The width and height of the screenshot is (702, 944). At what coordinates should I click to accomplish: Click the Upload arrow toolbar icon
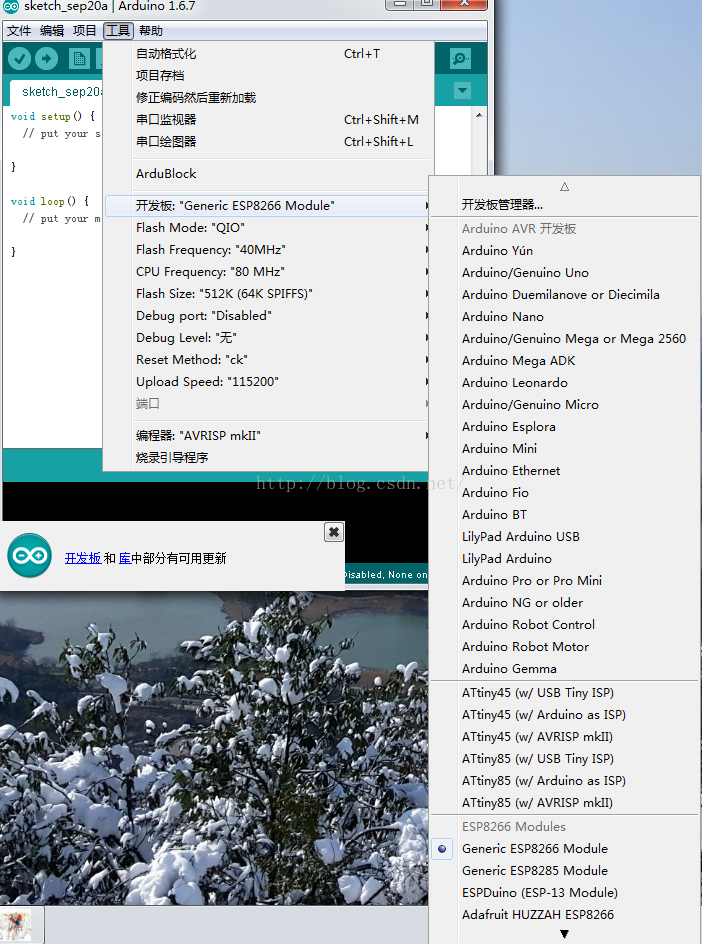pos(46,58)
